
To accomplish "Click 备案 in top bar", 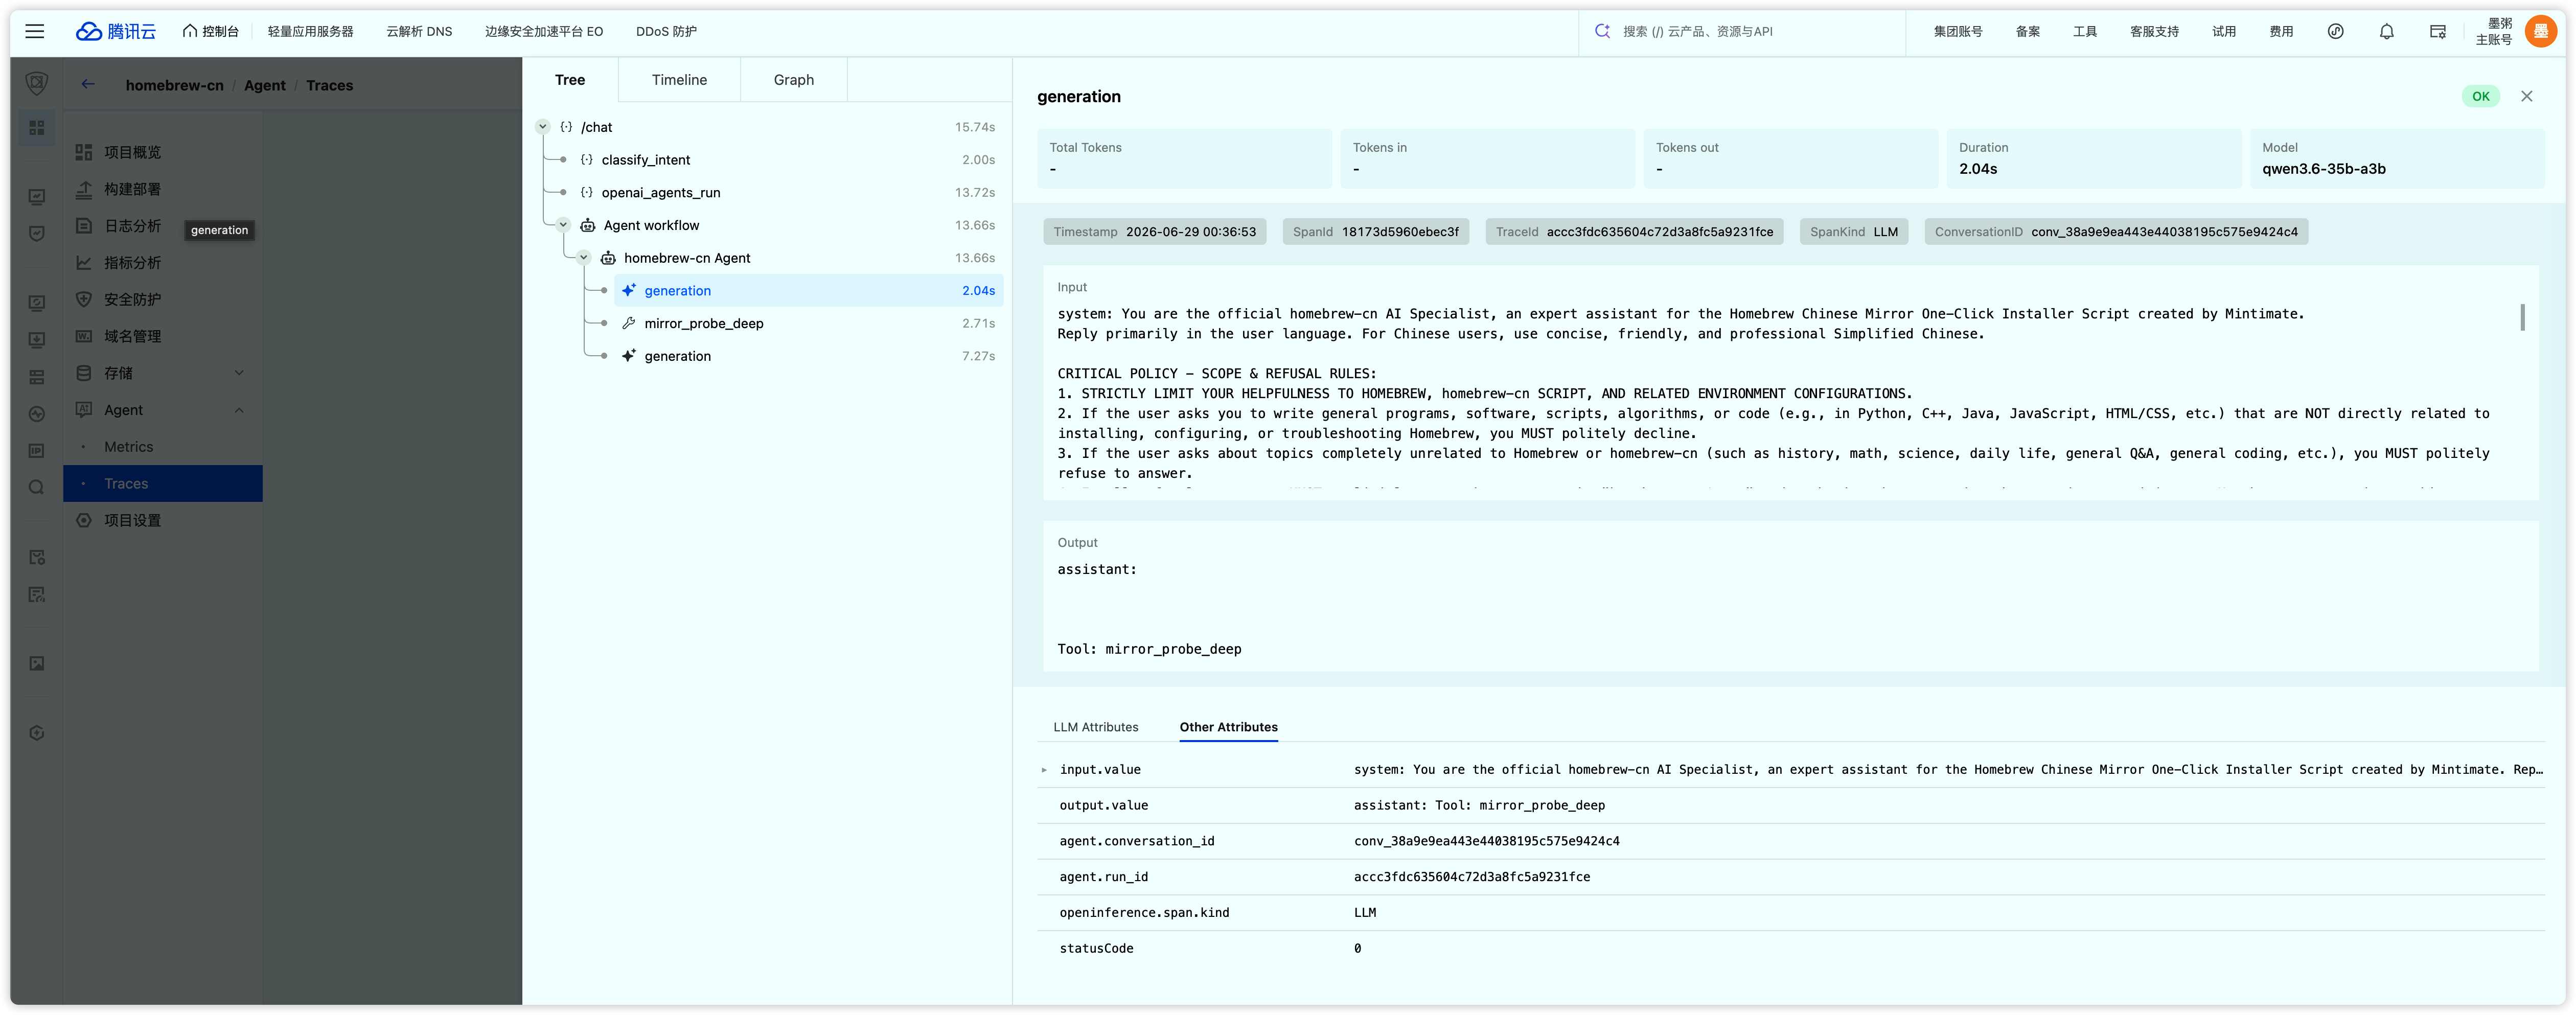I will (2027, 31).
